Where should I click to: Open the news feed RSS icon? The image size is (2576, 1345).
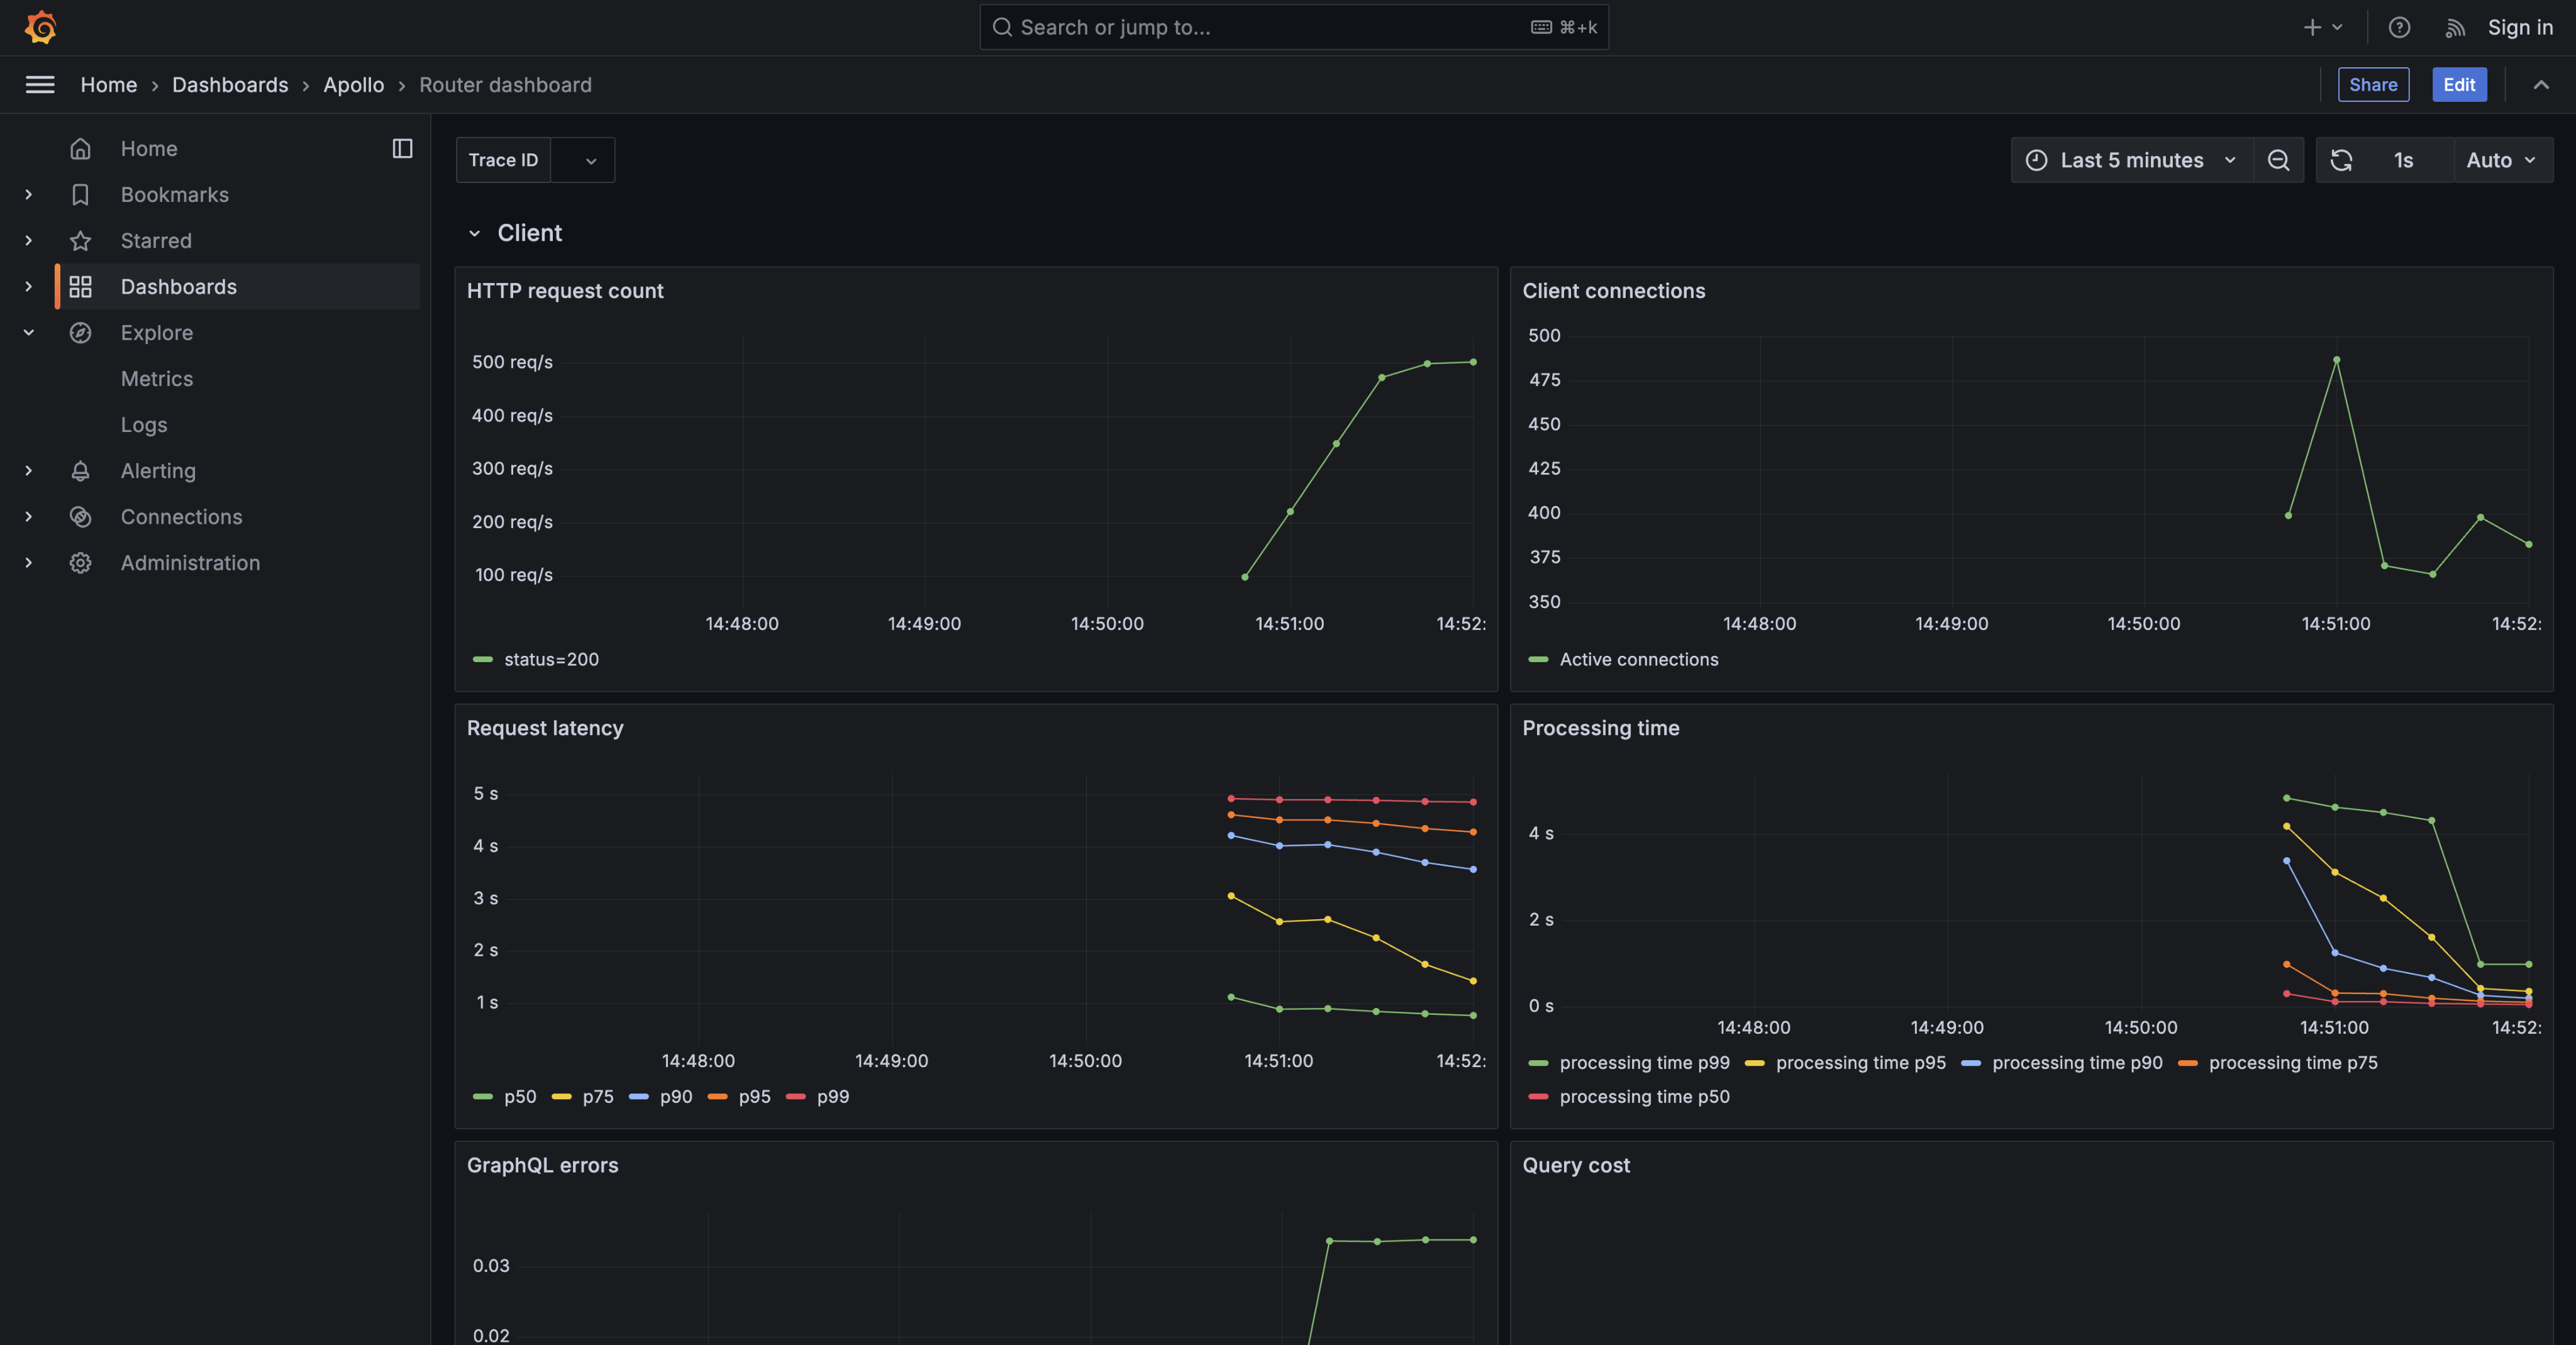(x=2455, y=28)
